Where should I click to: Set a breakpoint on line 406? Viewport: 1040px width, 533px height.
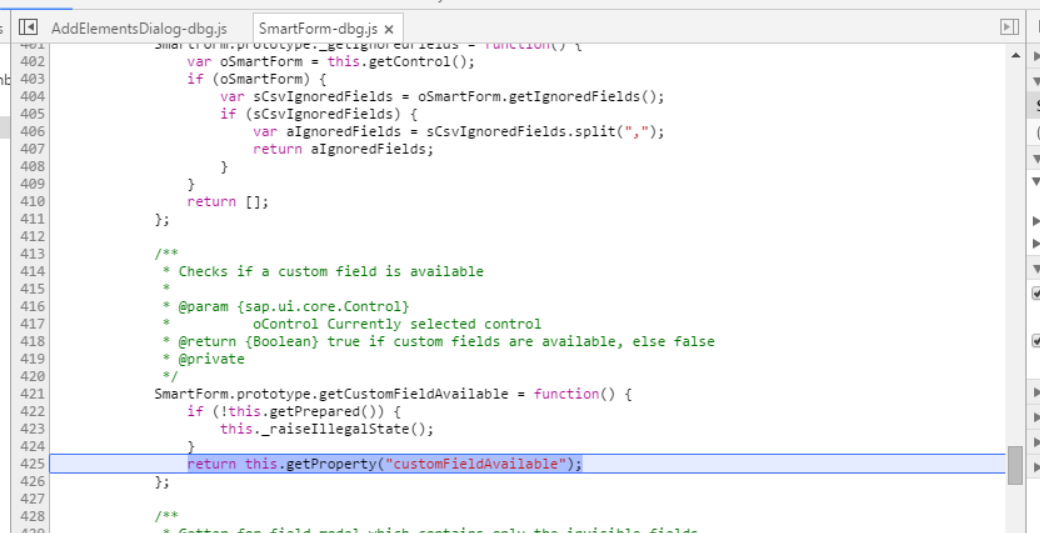(x=31, y=131)
